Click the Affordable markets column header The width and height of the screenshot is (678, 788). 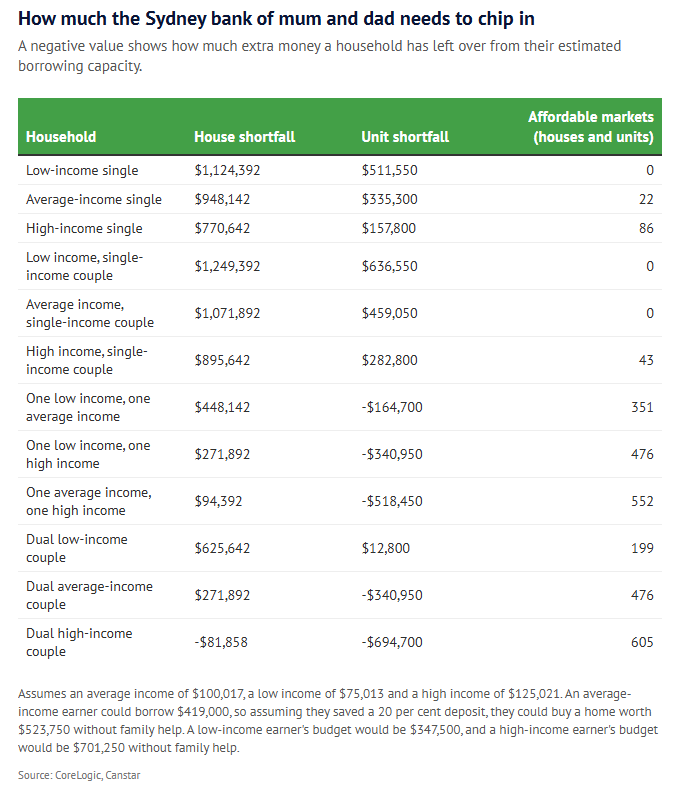tap(591, 127)
